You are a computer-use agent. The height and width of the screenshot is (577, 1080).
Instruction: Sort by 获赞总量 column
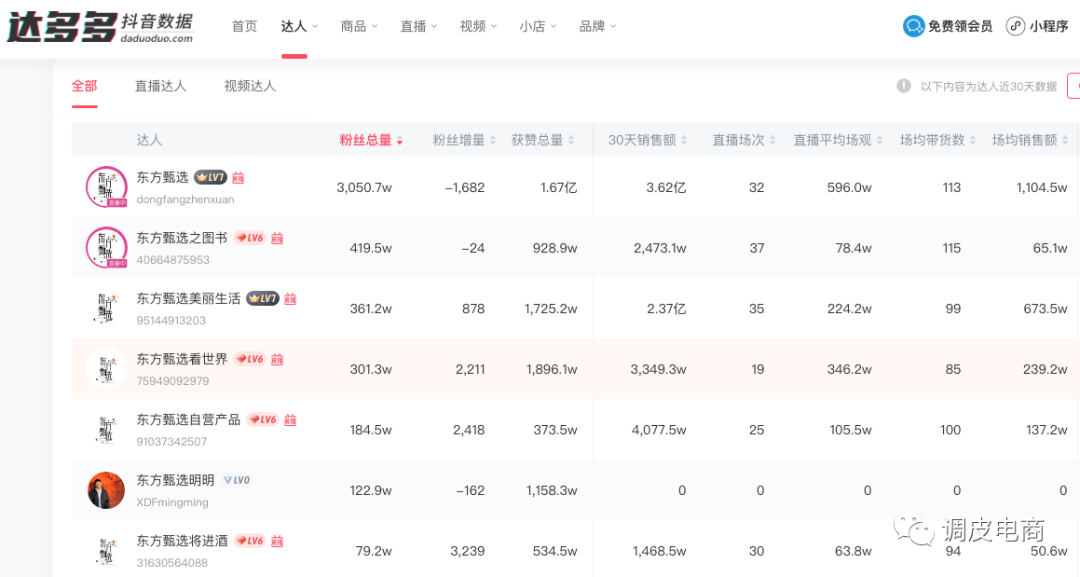point(543,140)
